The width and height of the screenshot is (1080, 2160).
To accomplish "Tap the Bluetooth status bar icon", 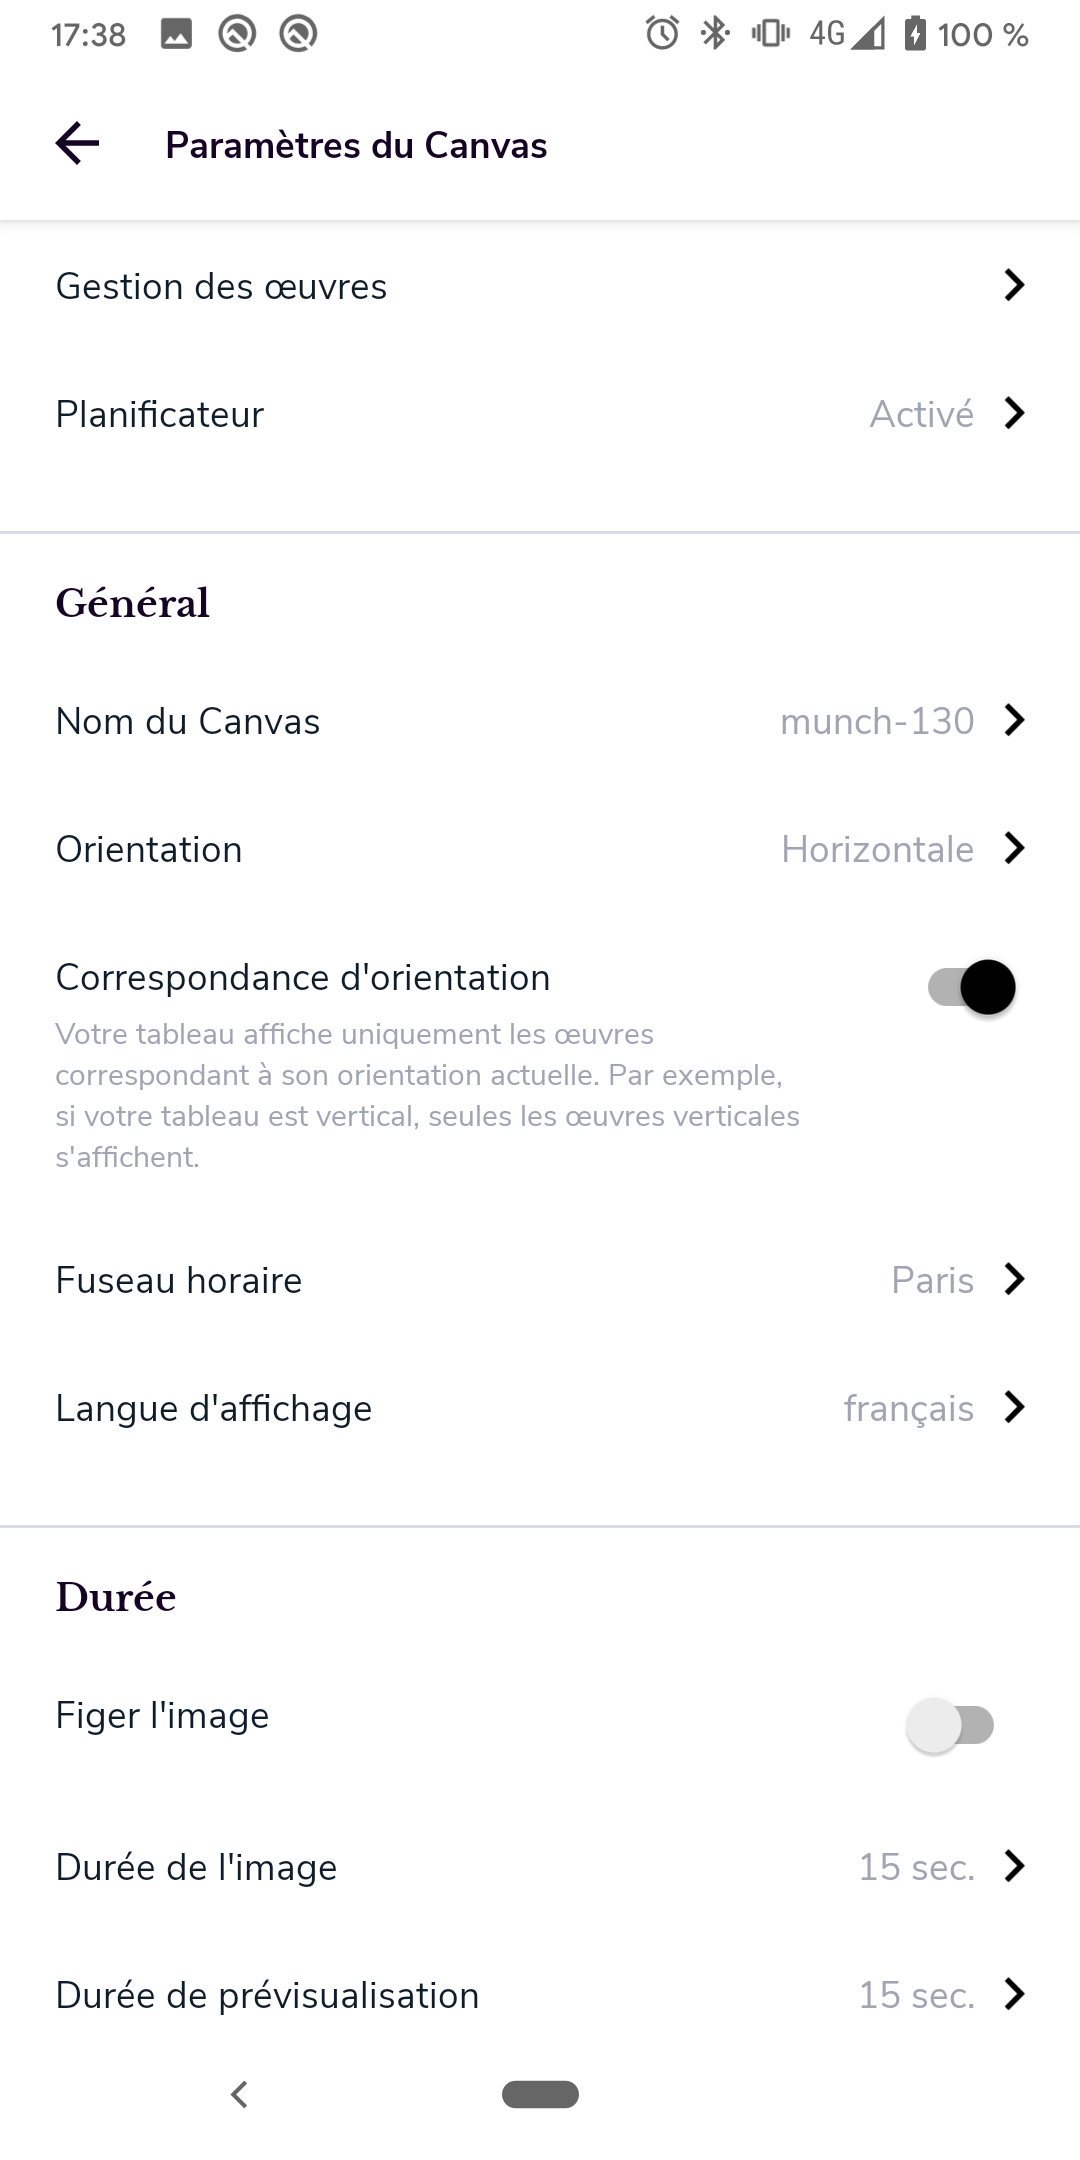I will (714, 34).
